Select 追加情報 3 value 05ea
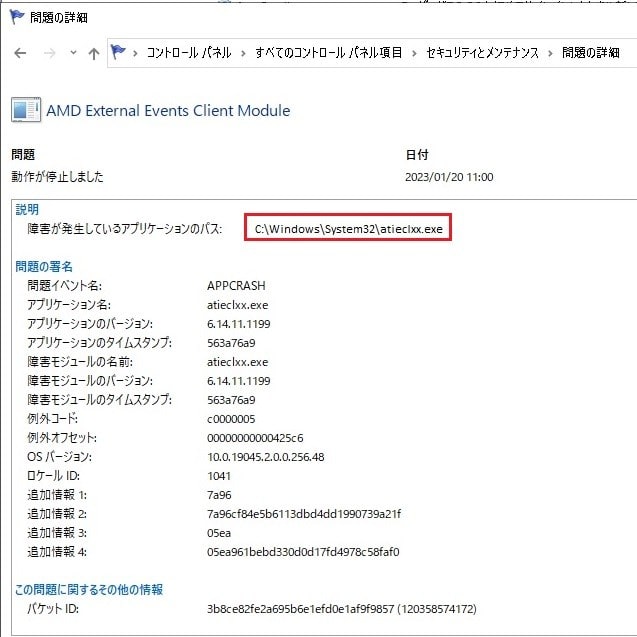The width and height of the screenshot is (637, 637). 219,533
